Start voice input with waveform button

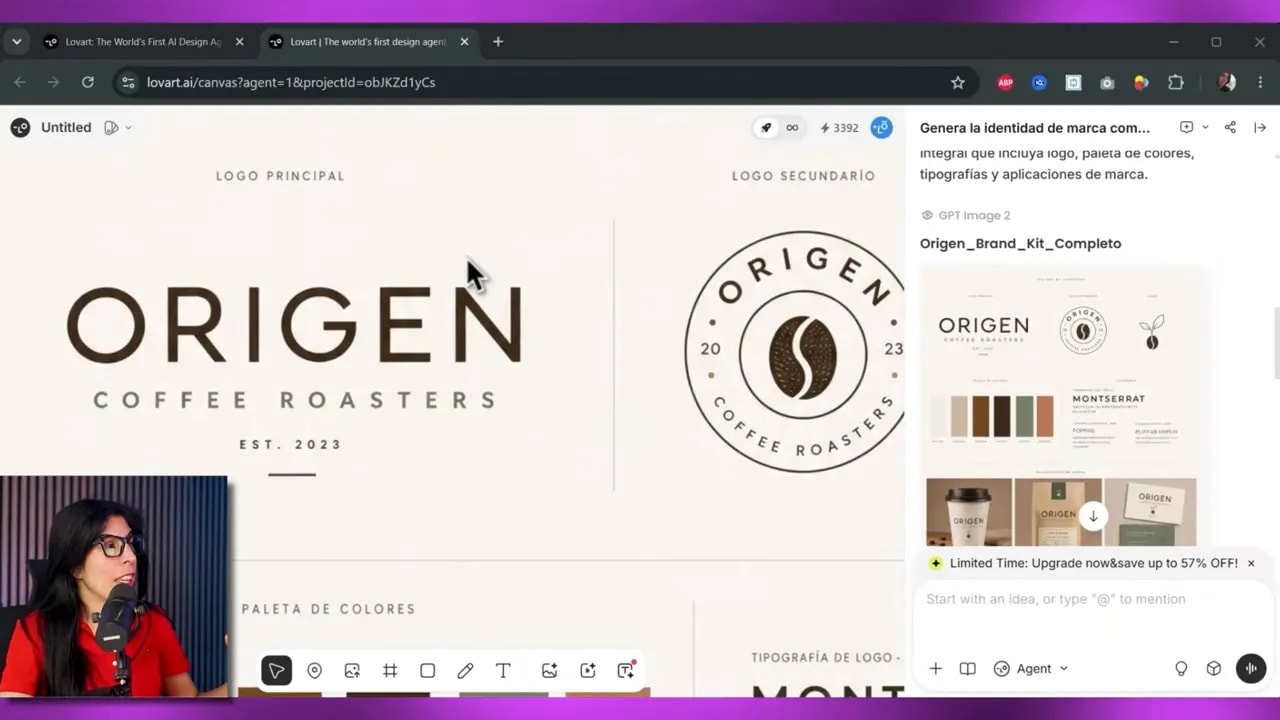(x=1251, y=669)
